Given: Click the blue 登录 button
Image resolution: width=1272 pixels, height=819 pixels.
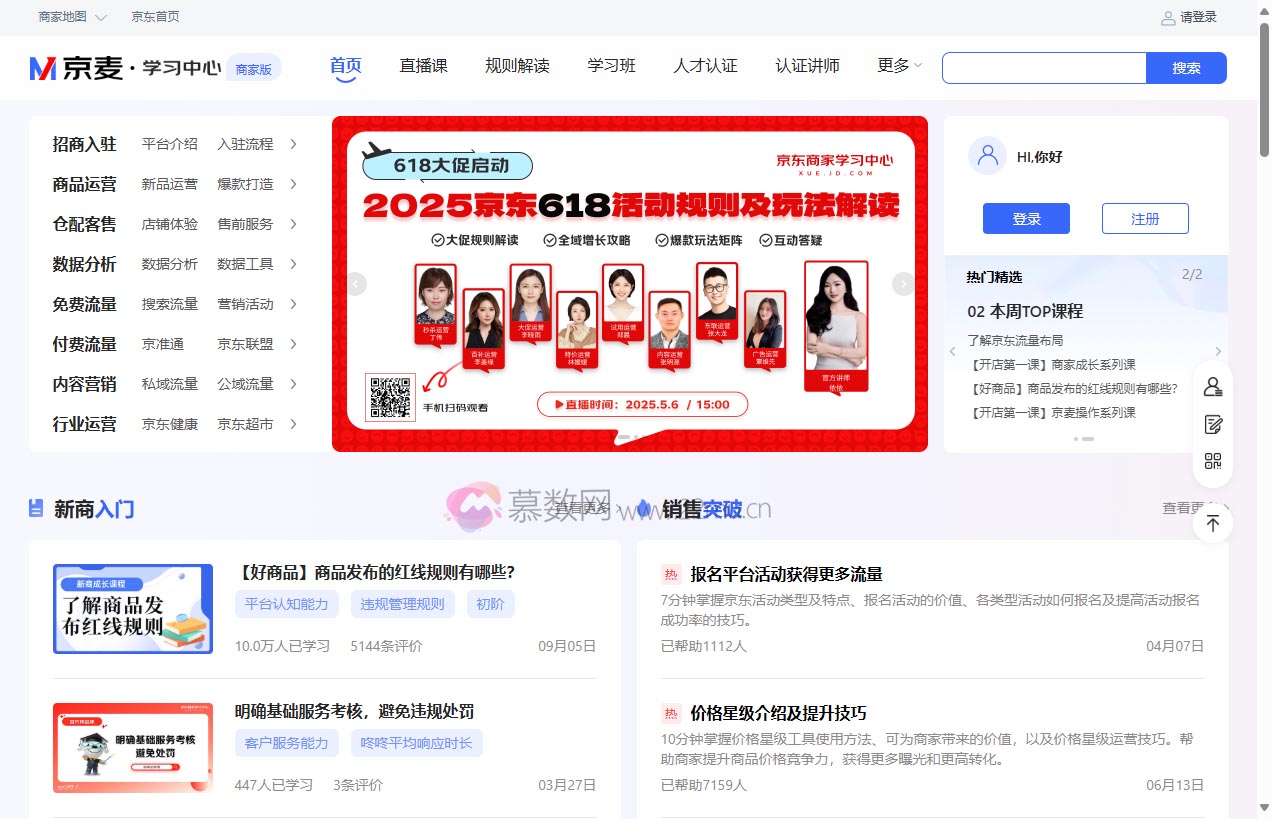Looking at the screenshot, I should click(1026, 218).
